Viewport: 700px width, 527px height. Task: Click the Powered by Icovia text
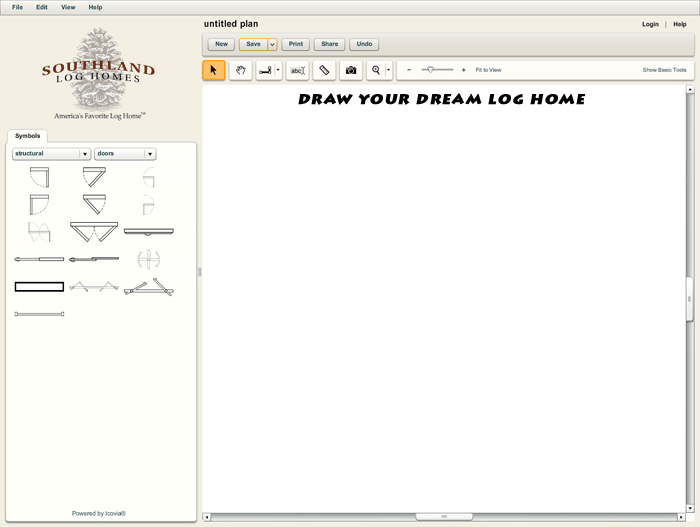99,514
